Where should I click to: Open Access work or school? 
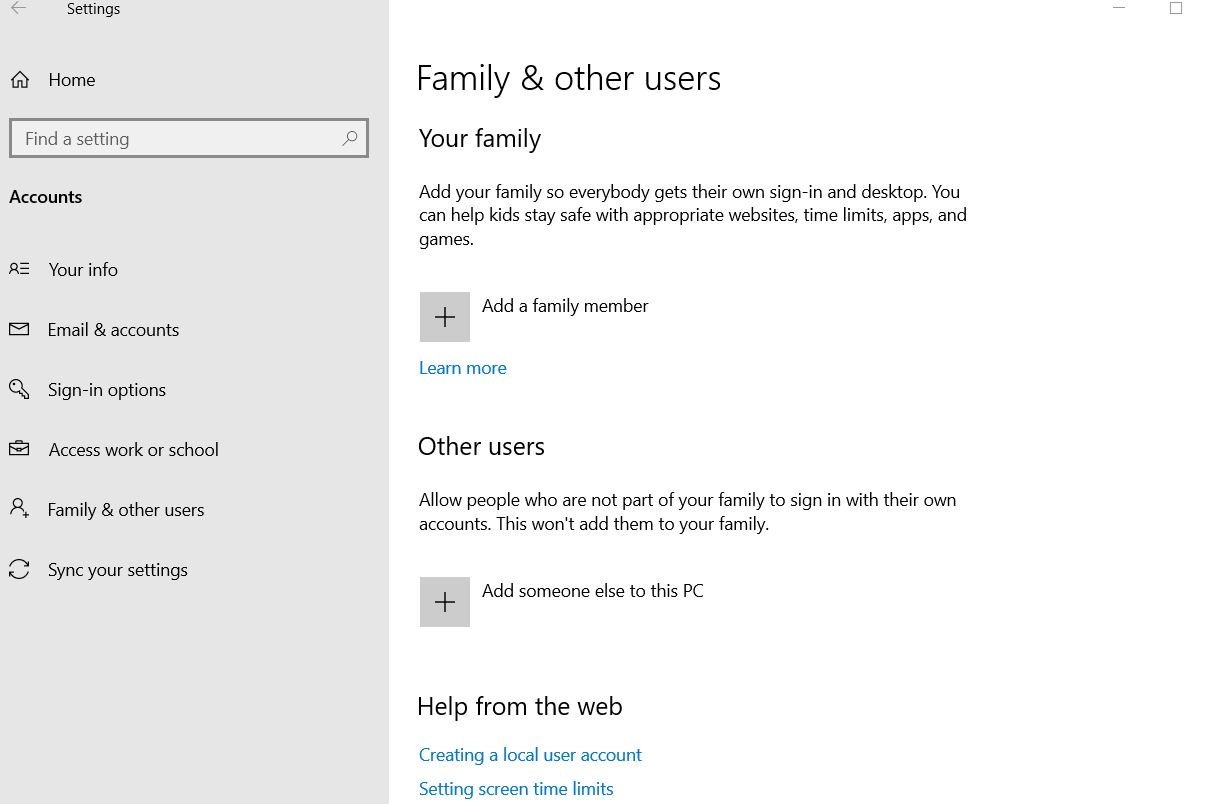[134, 450]
